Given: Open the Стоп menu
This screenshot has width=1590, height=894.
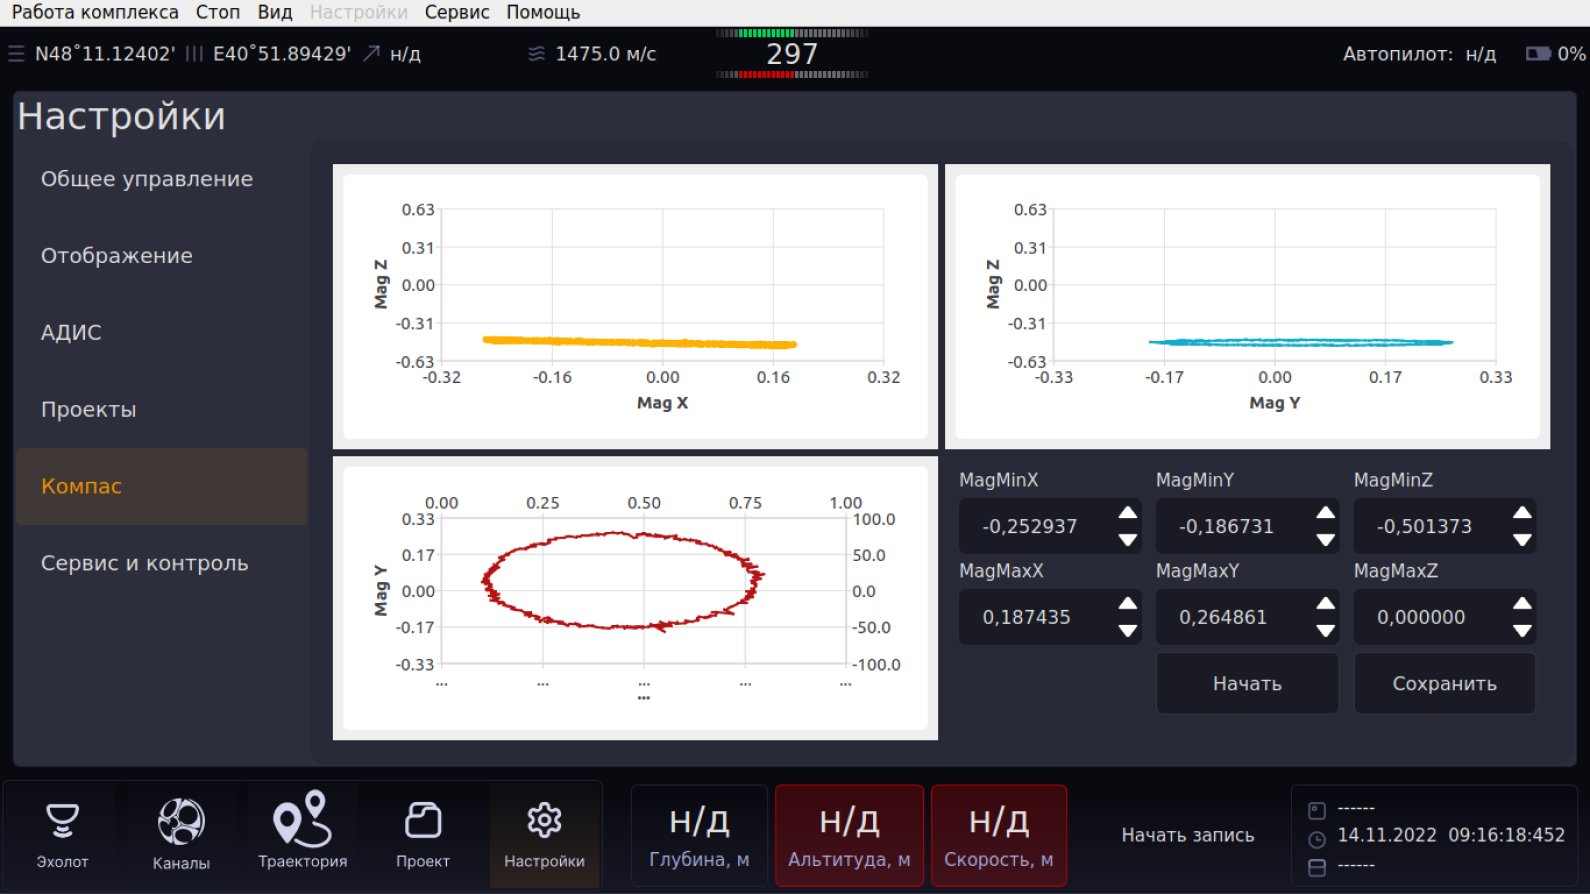Looking at the screenshot, I should click(x=218, y=13).
